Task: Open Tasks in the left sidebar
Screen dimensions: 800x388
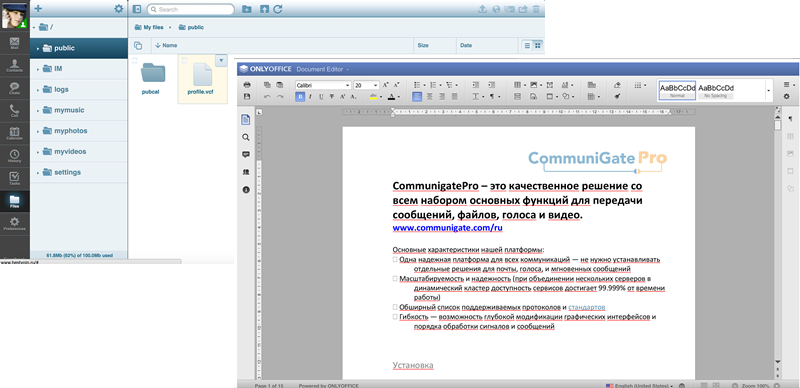Action: coord(14,178)
